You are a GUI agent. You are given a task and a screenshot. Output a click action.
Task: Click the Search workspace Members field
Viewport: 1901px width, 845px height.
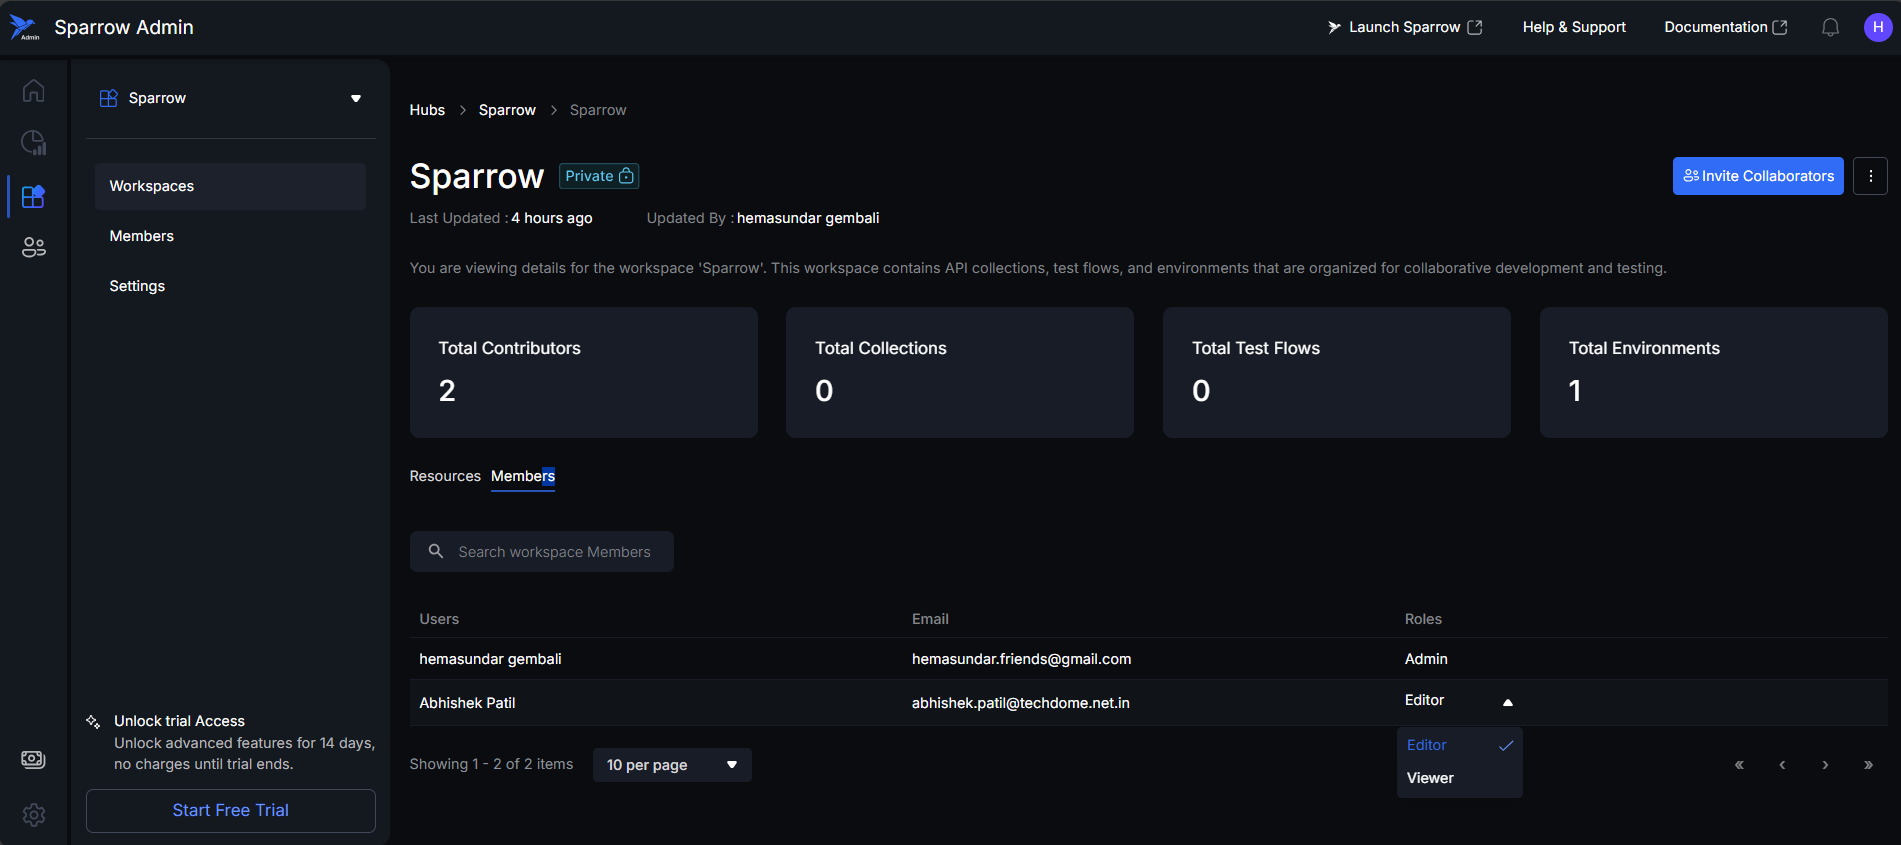[x=553, y=552]
